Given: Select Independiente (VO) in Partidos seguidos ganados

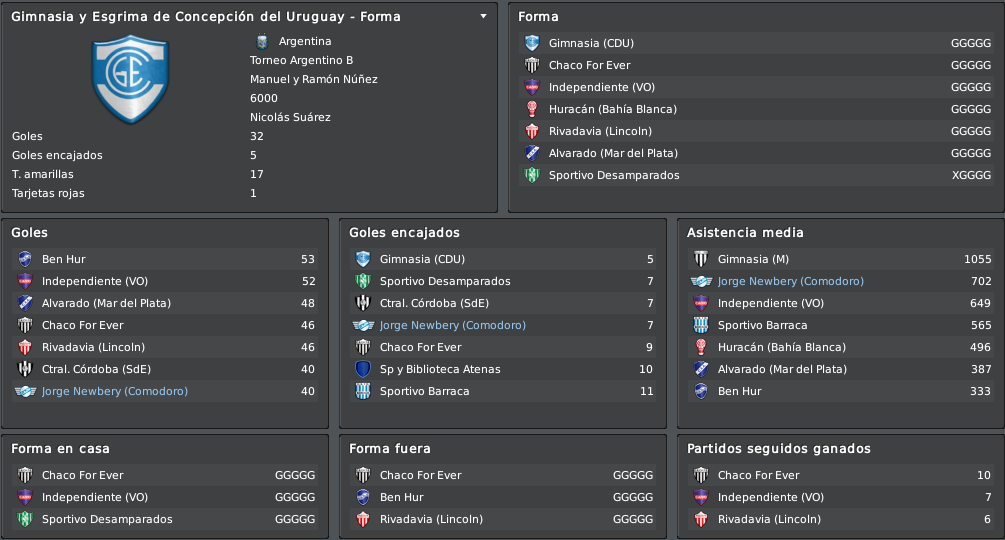Looking at the screenshot, I should click(x=770, y=497).
